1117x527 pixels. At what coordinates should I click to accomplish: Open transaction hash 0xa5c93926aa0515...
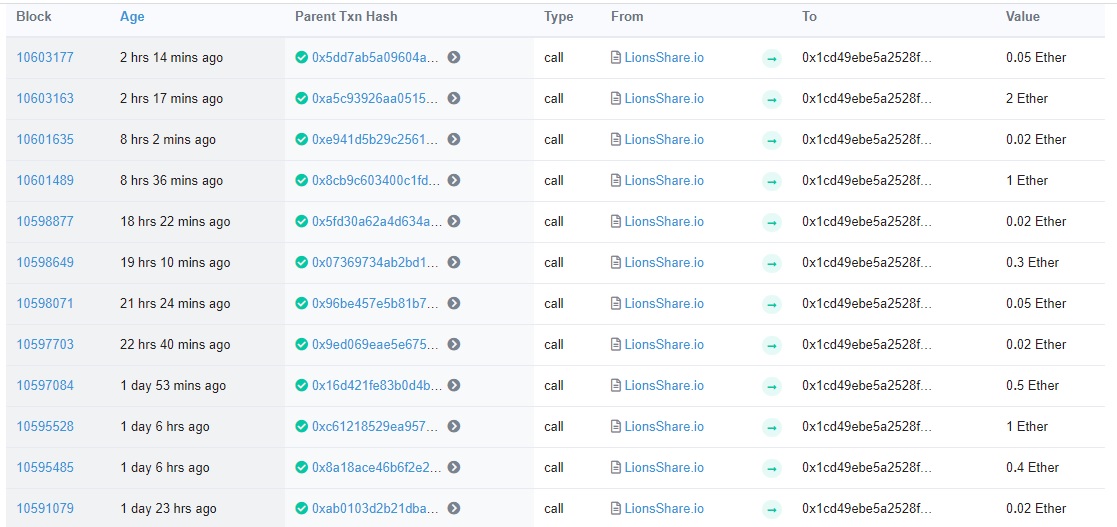click(x=377, y=98)
